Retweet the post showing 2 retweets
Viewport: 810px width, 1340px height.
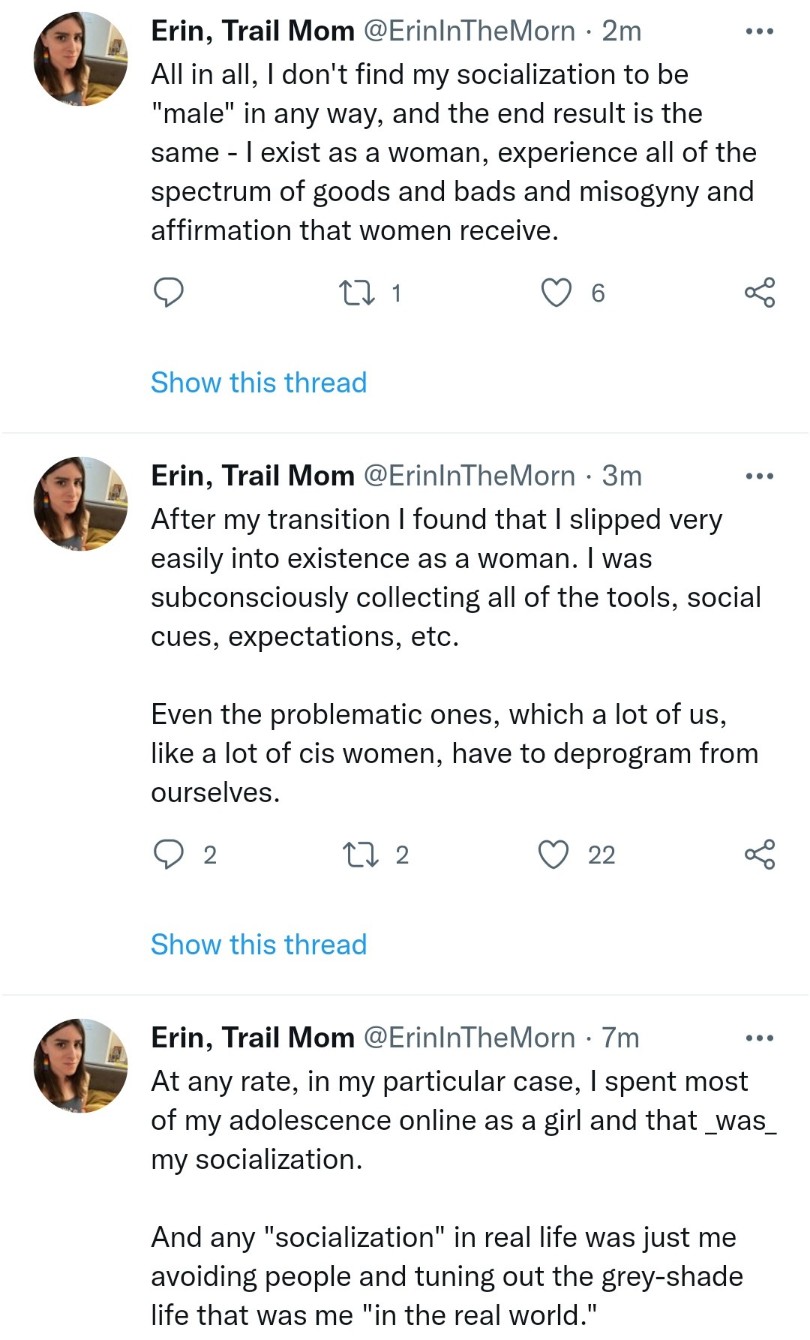point(355,855)
